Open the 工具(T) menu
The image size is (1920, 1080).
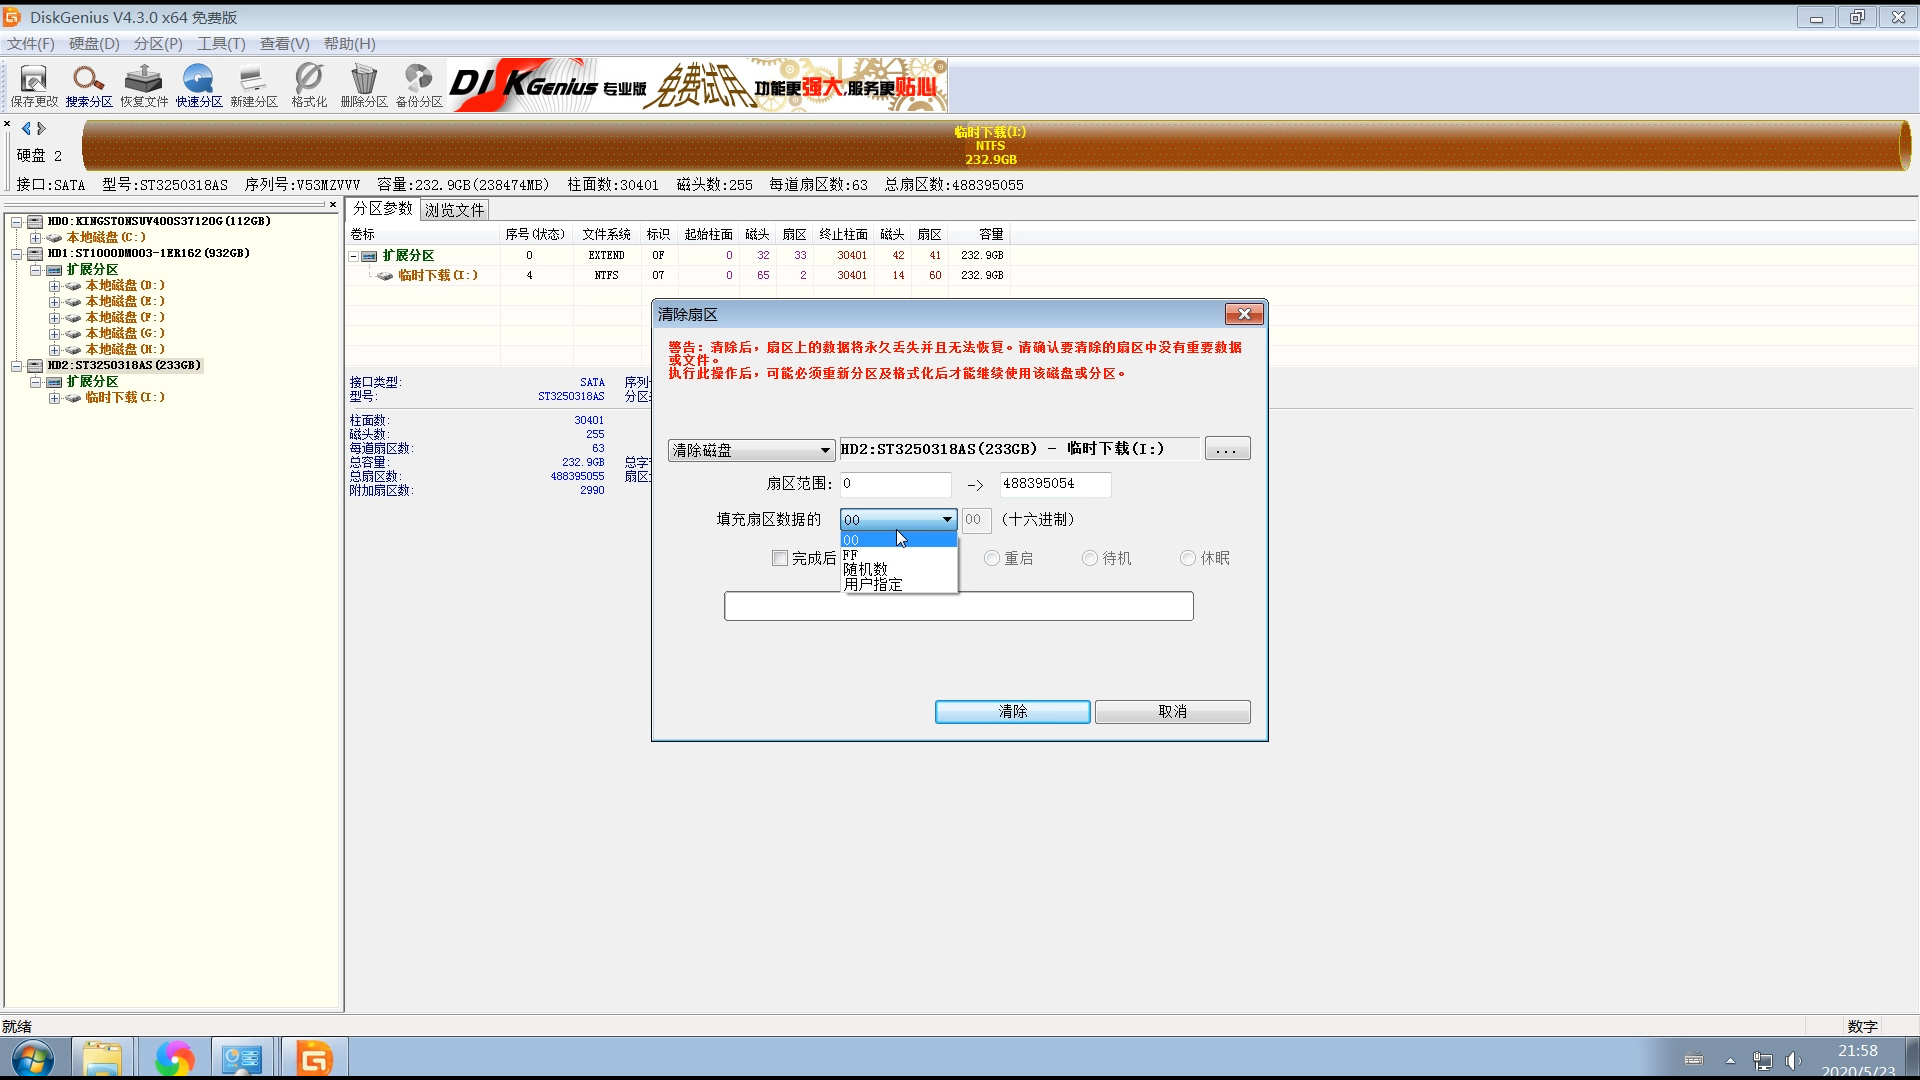point(220,44)
